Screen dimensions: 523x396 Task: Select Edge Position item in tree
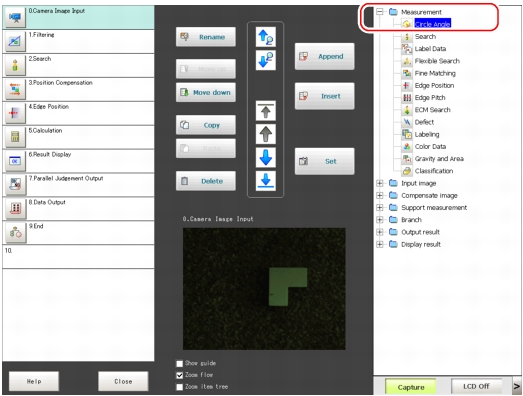pos(434,85)
